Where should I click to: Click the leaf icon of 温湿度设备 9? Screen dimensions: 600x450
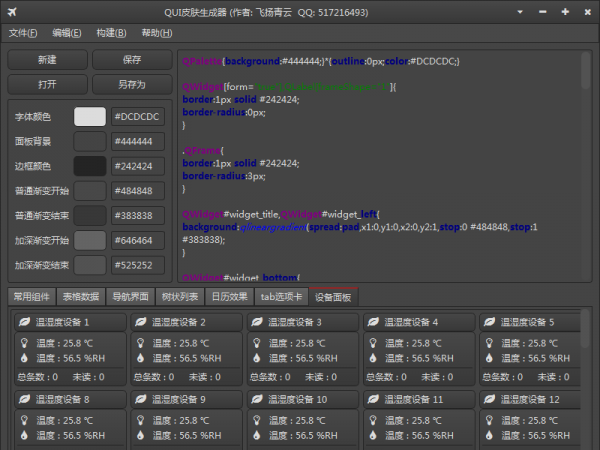pyautogui.click(x=140, y=399)
